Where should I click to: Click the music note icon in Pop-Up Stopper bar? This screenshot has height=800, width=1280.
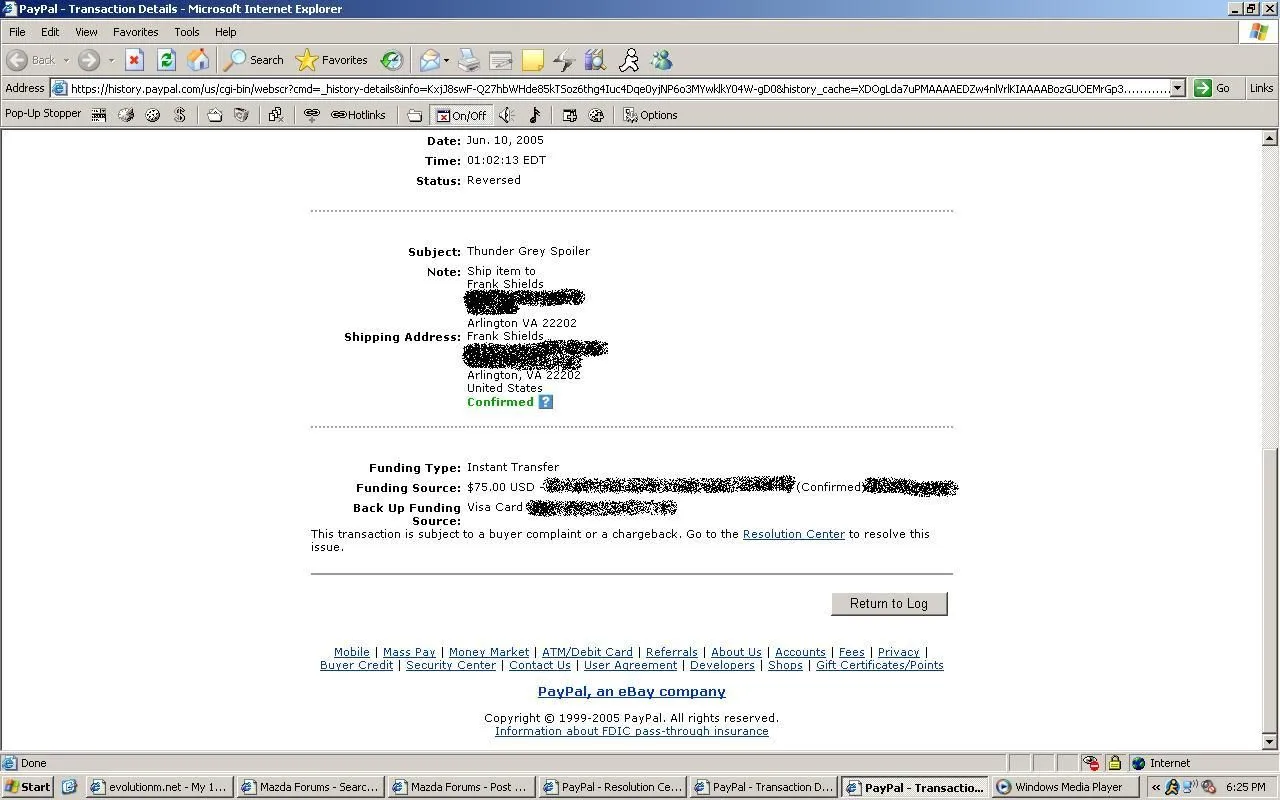coord(534,115)
